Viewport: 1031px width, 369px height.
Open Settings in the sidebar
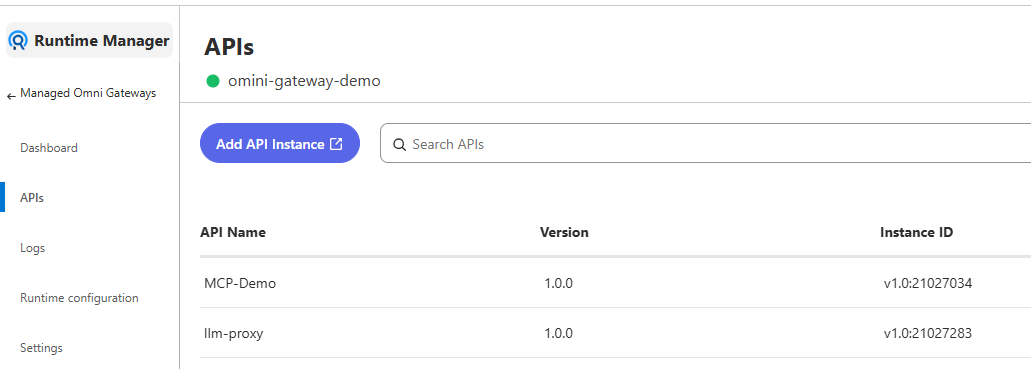(x=41, y=348)
